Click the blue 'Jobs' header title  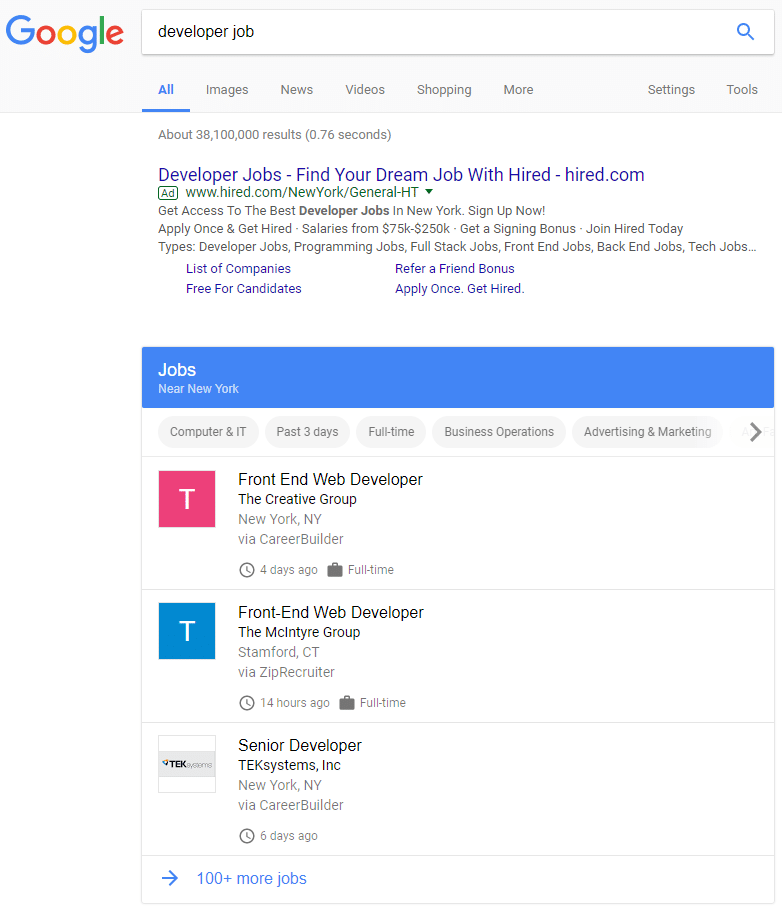click(x=177, y=370)
